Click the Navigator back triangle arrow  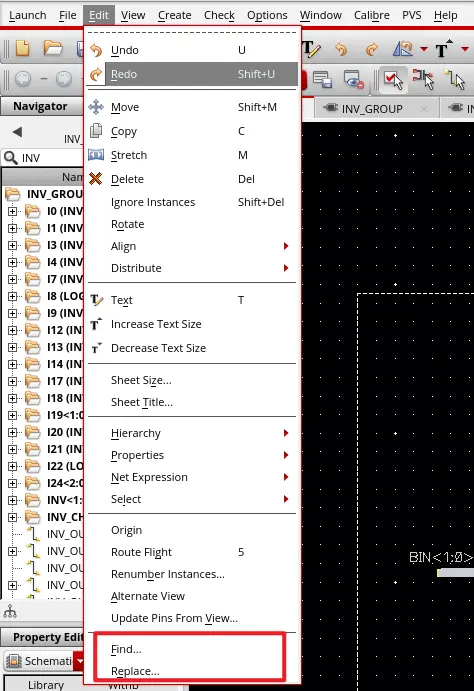[x=17, y=132]
